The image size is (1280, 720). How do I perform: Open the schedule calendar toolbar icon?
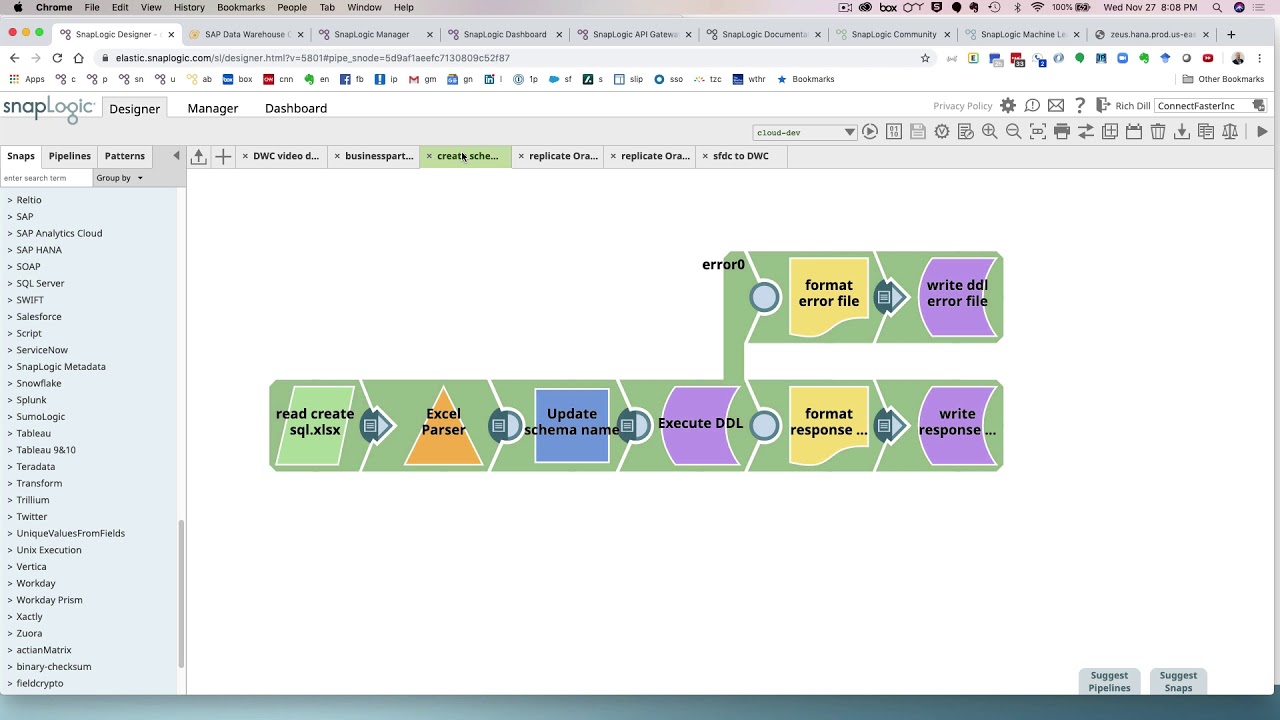coord(1134,132)
